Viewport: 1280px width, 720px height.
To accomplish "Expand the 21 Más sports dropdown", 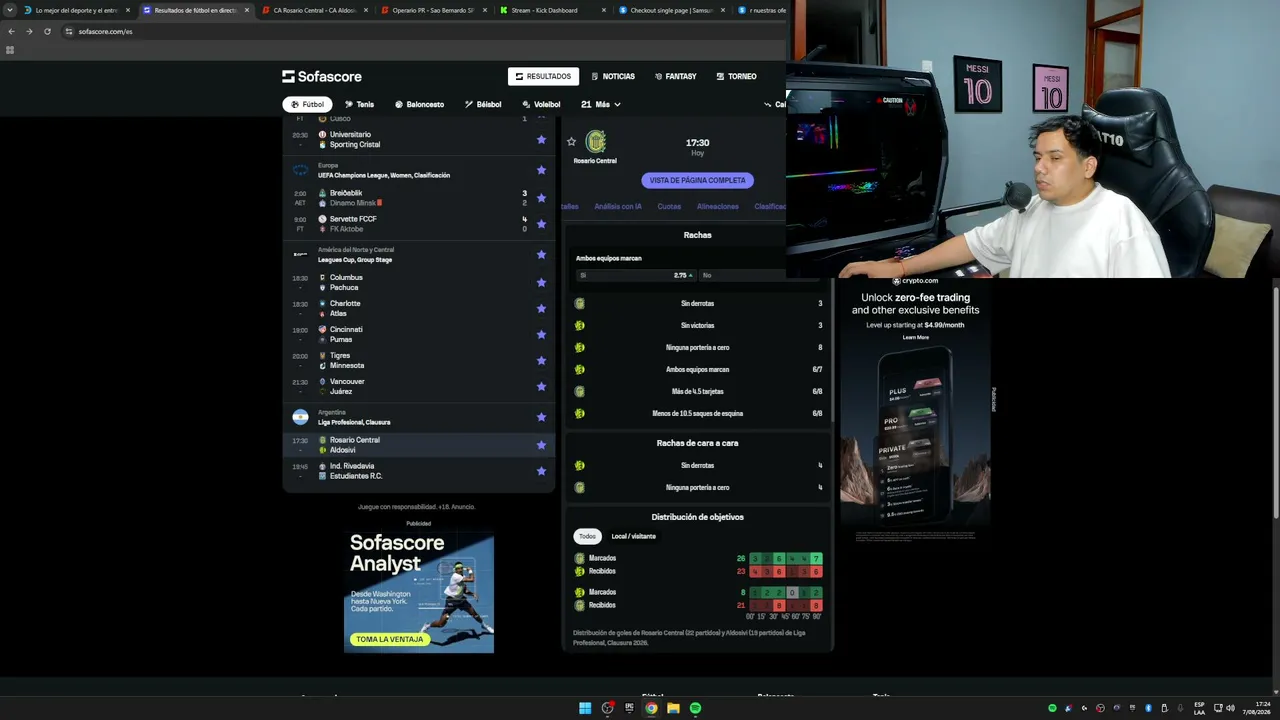I will (x=601, y=104).
